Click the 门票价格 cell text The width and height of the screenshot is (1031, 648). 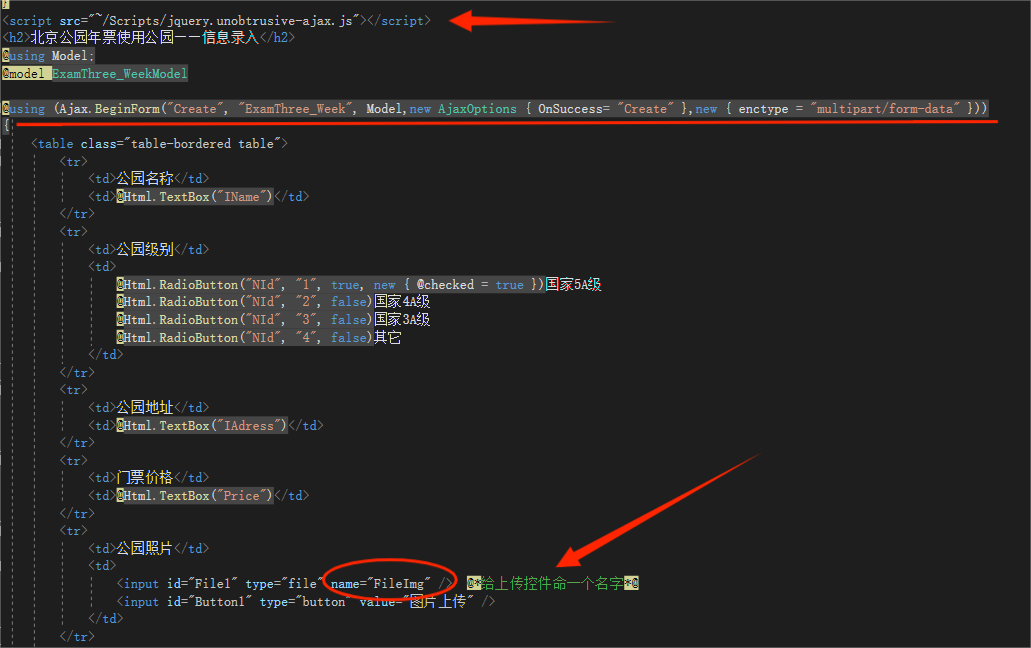point(145,477)
